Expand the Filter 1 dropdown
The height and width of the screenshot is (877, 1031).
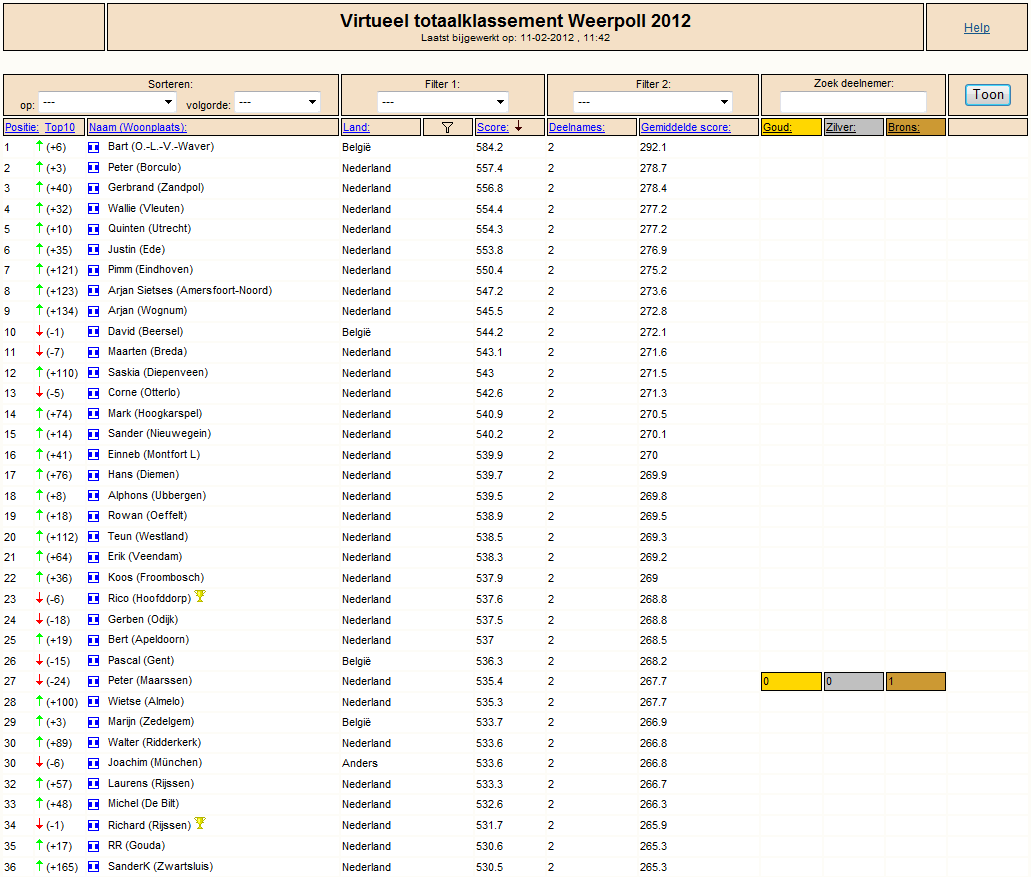coord(443,102)
